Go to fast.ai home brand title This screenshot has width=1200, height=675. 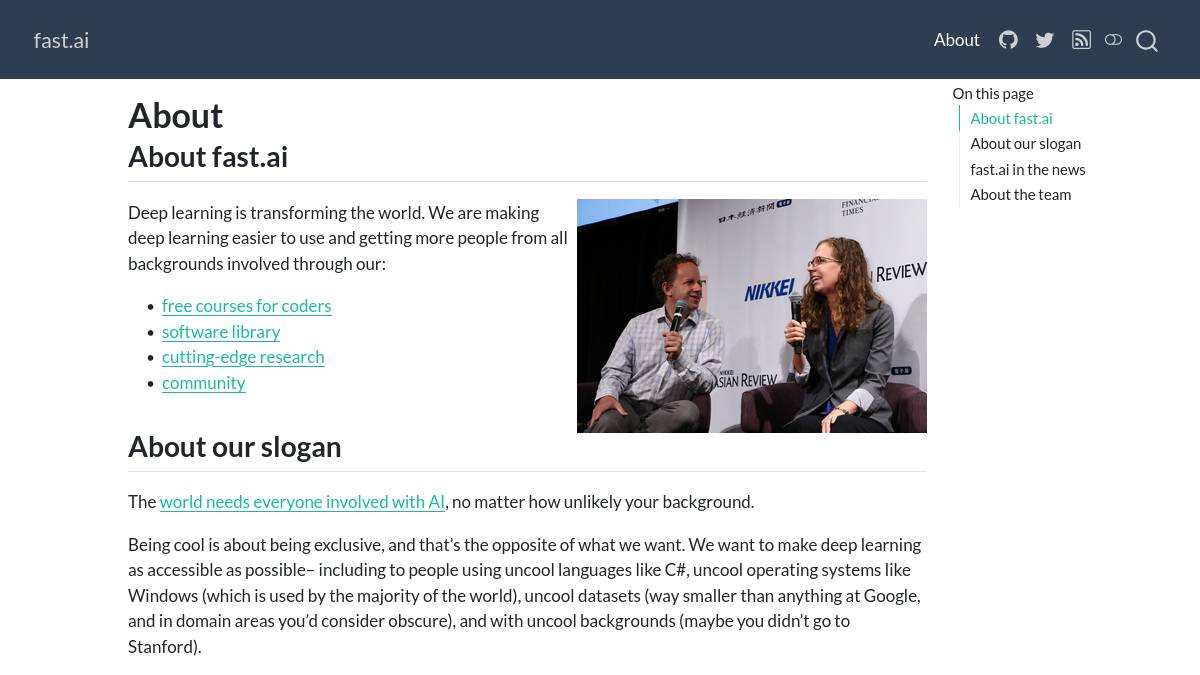tap(61, 40)
